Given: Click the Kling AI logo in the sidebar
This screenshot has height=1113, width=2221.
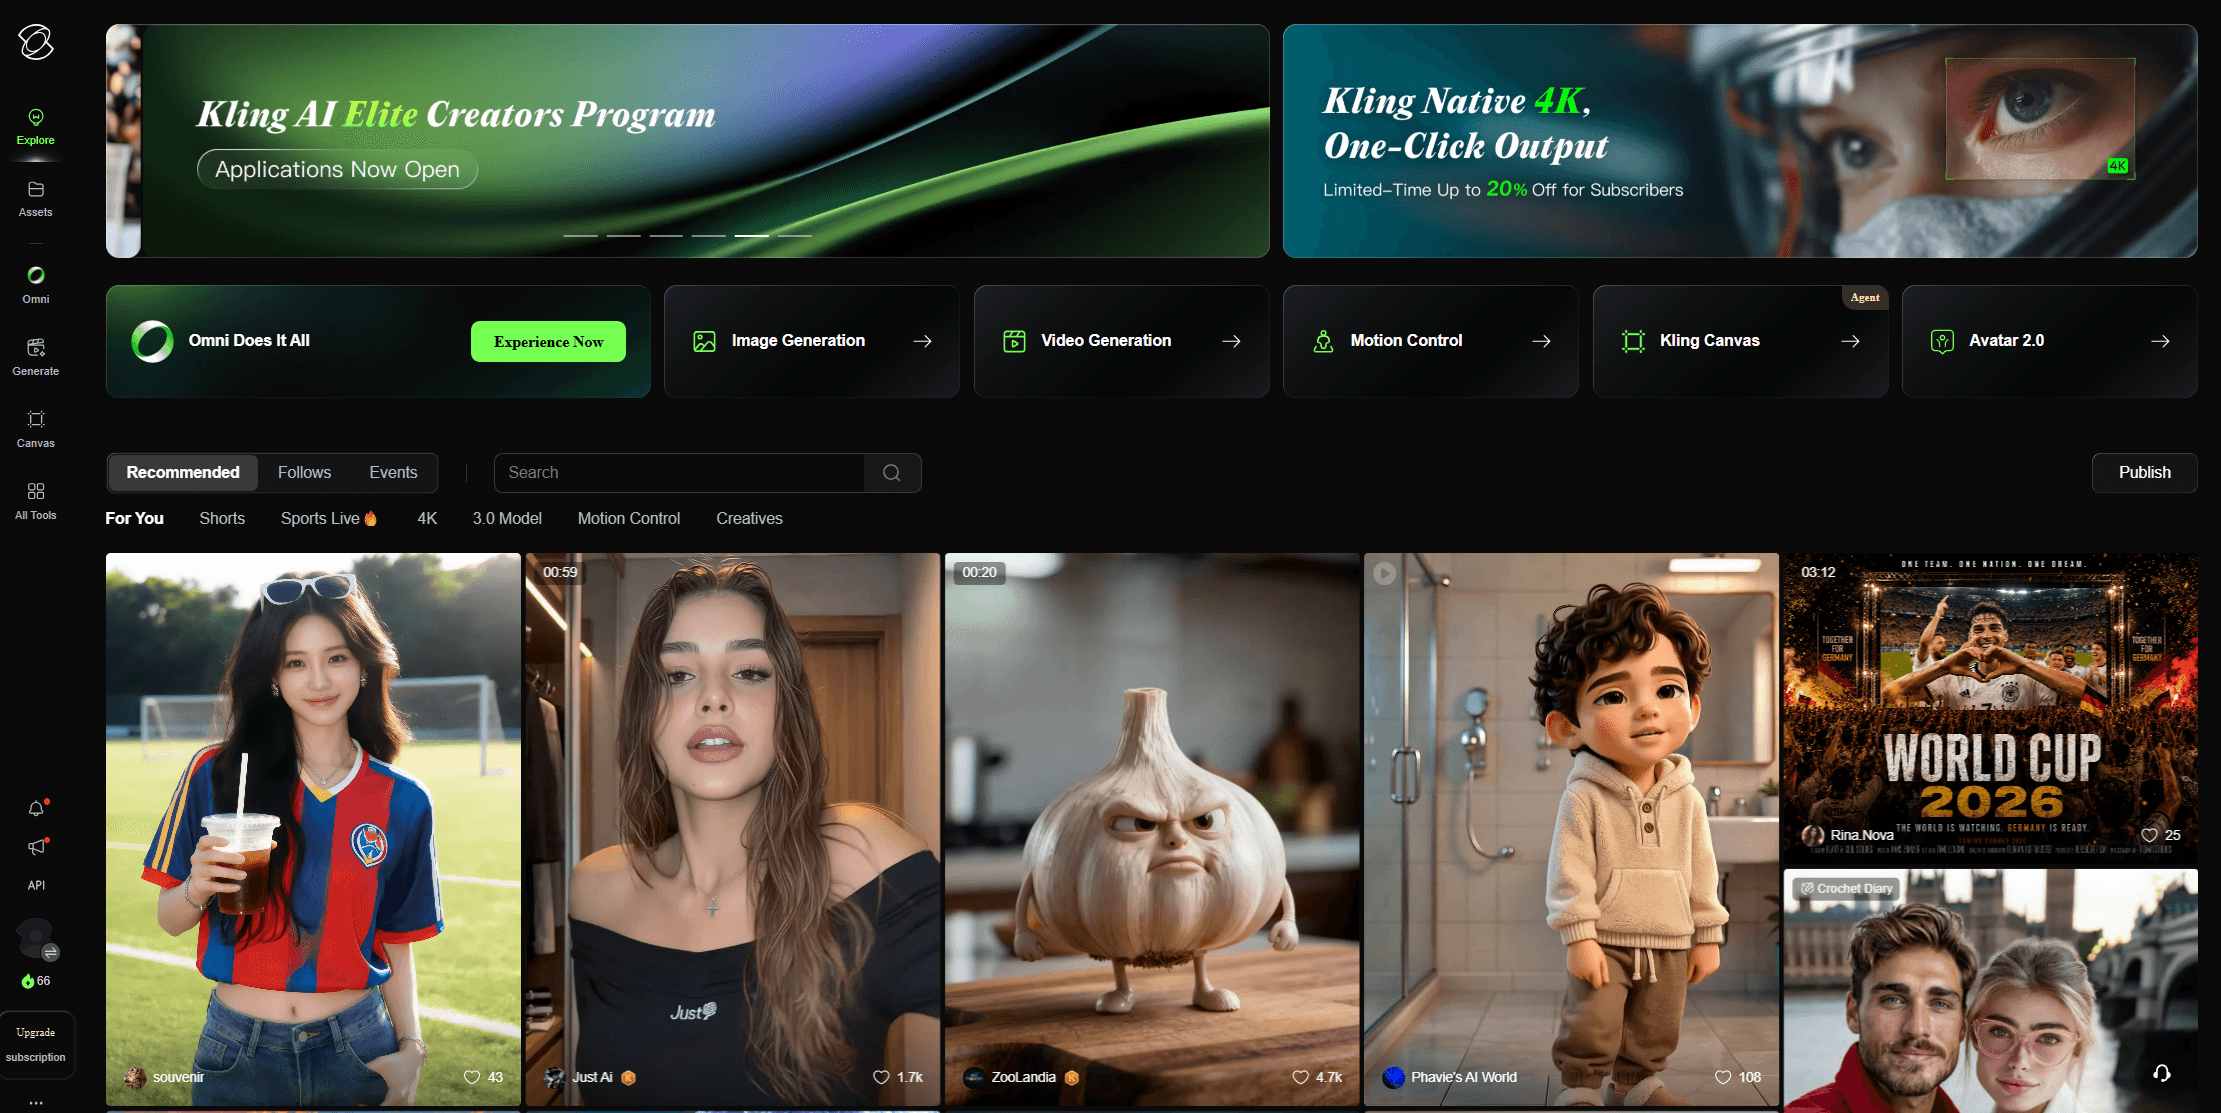Looking at the screenshot, I should pos(36,42).
